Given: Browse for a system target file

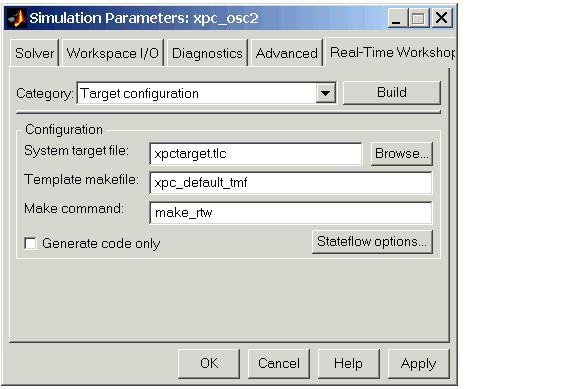Looking at the screenshot, I should click(x=402, y=153).
